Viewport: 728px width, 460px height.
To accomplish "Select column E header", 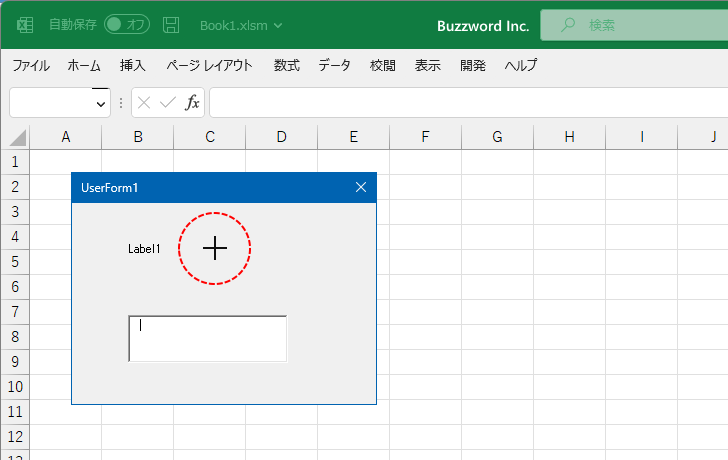I will (354, 137).
